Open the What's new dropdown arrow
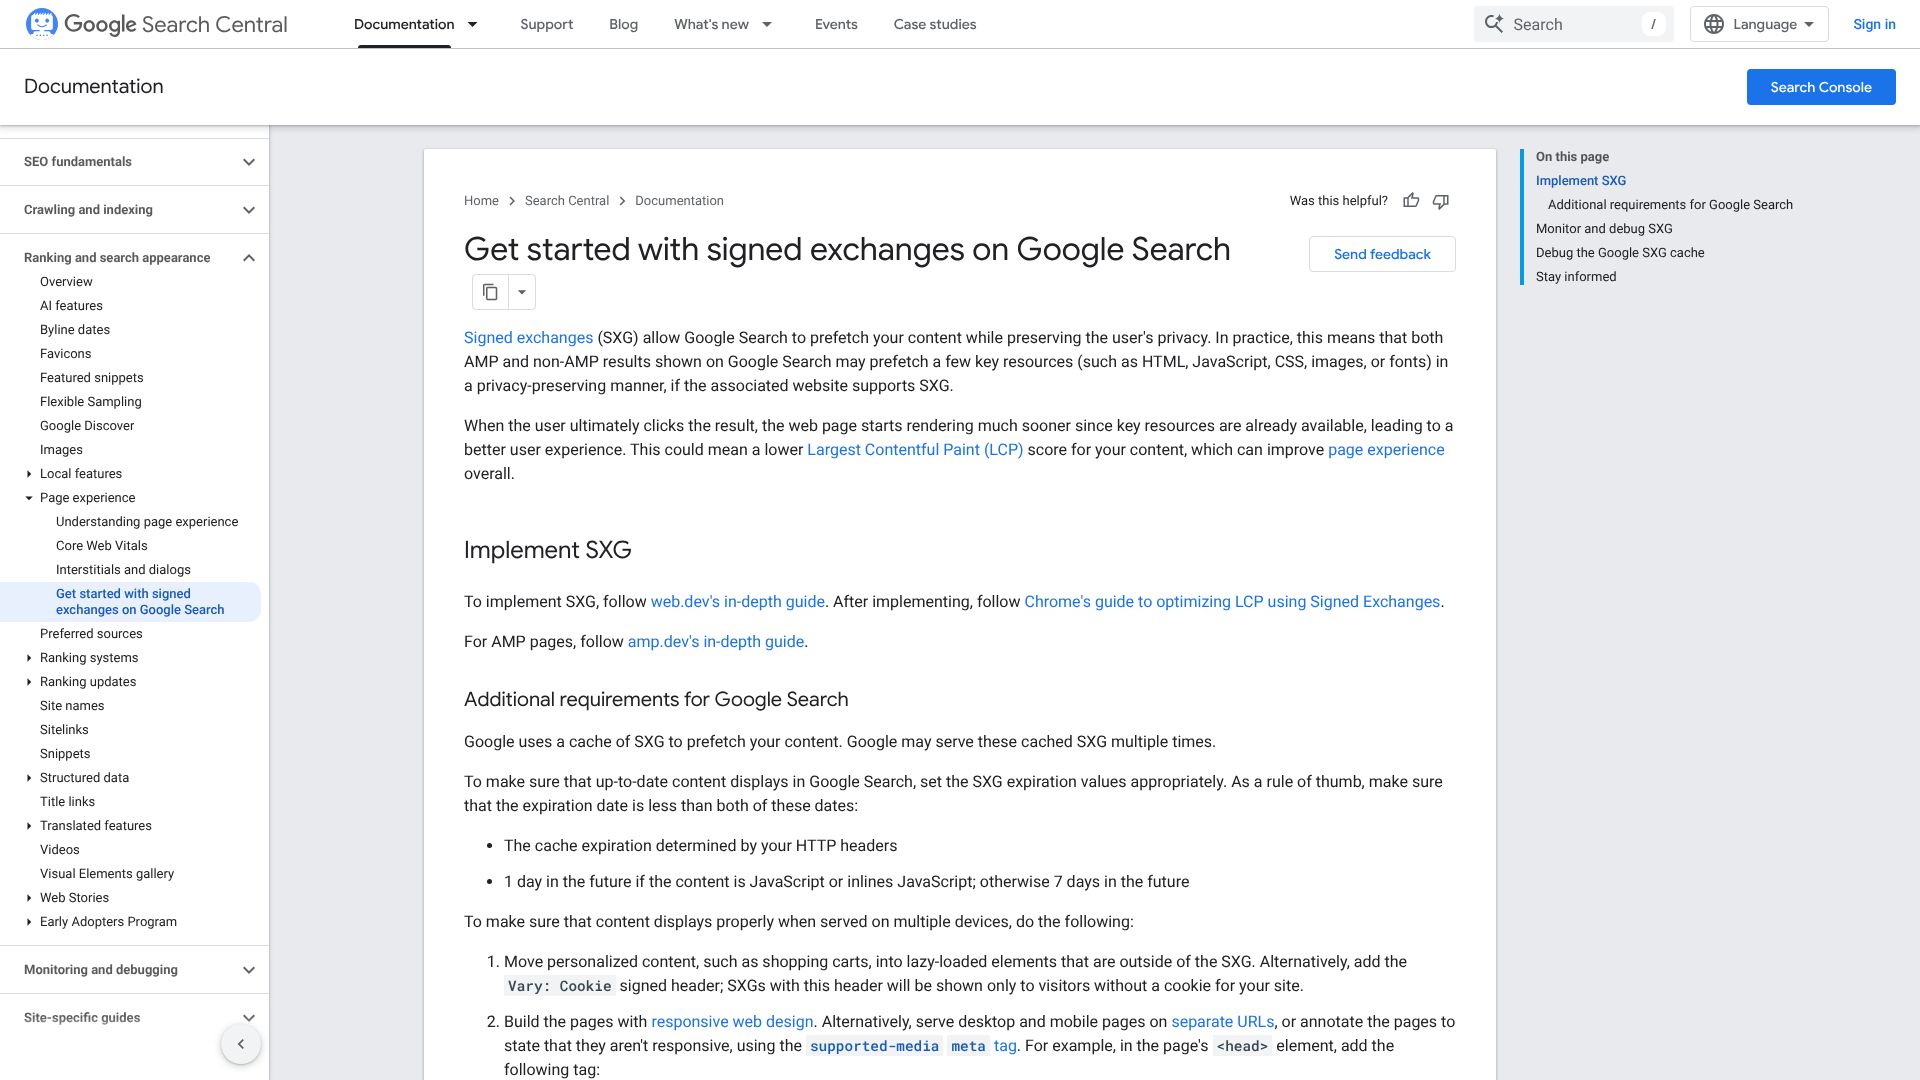The width and height of the screenshot is (1920, 1080). pos(767,24)
